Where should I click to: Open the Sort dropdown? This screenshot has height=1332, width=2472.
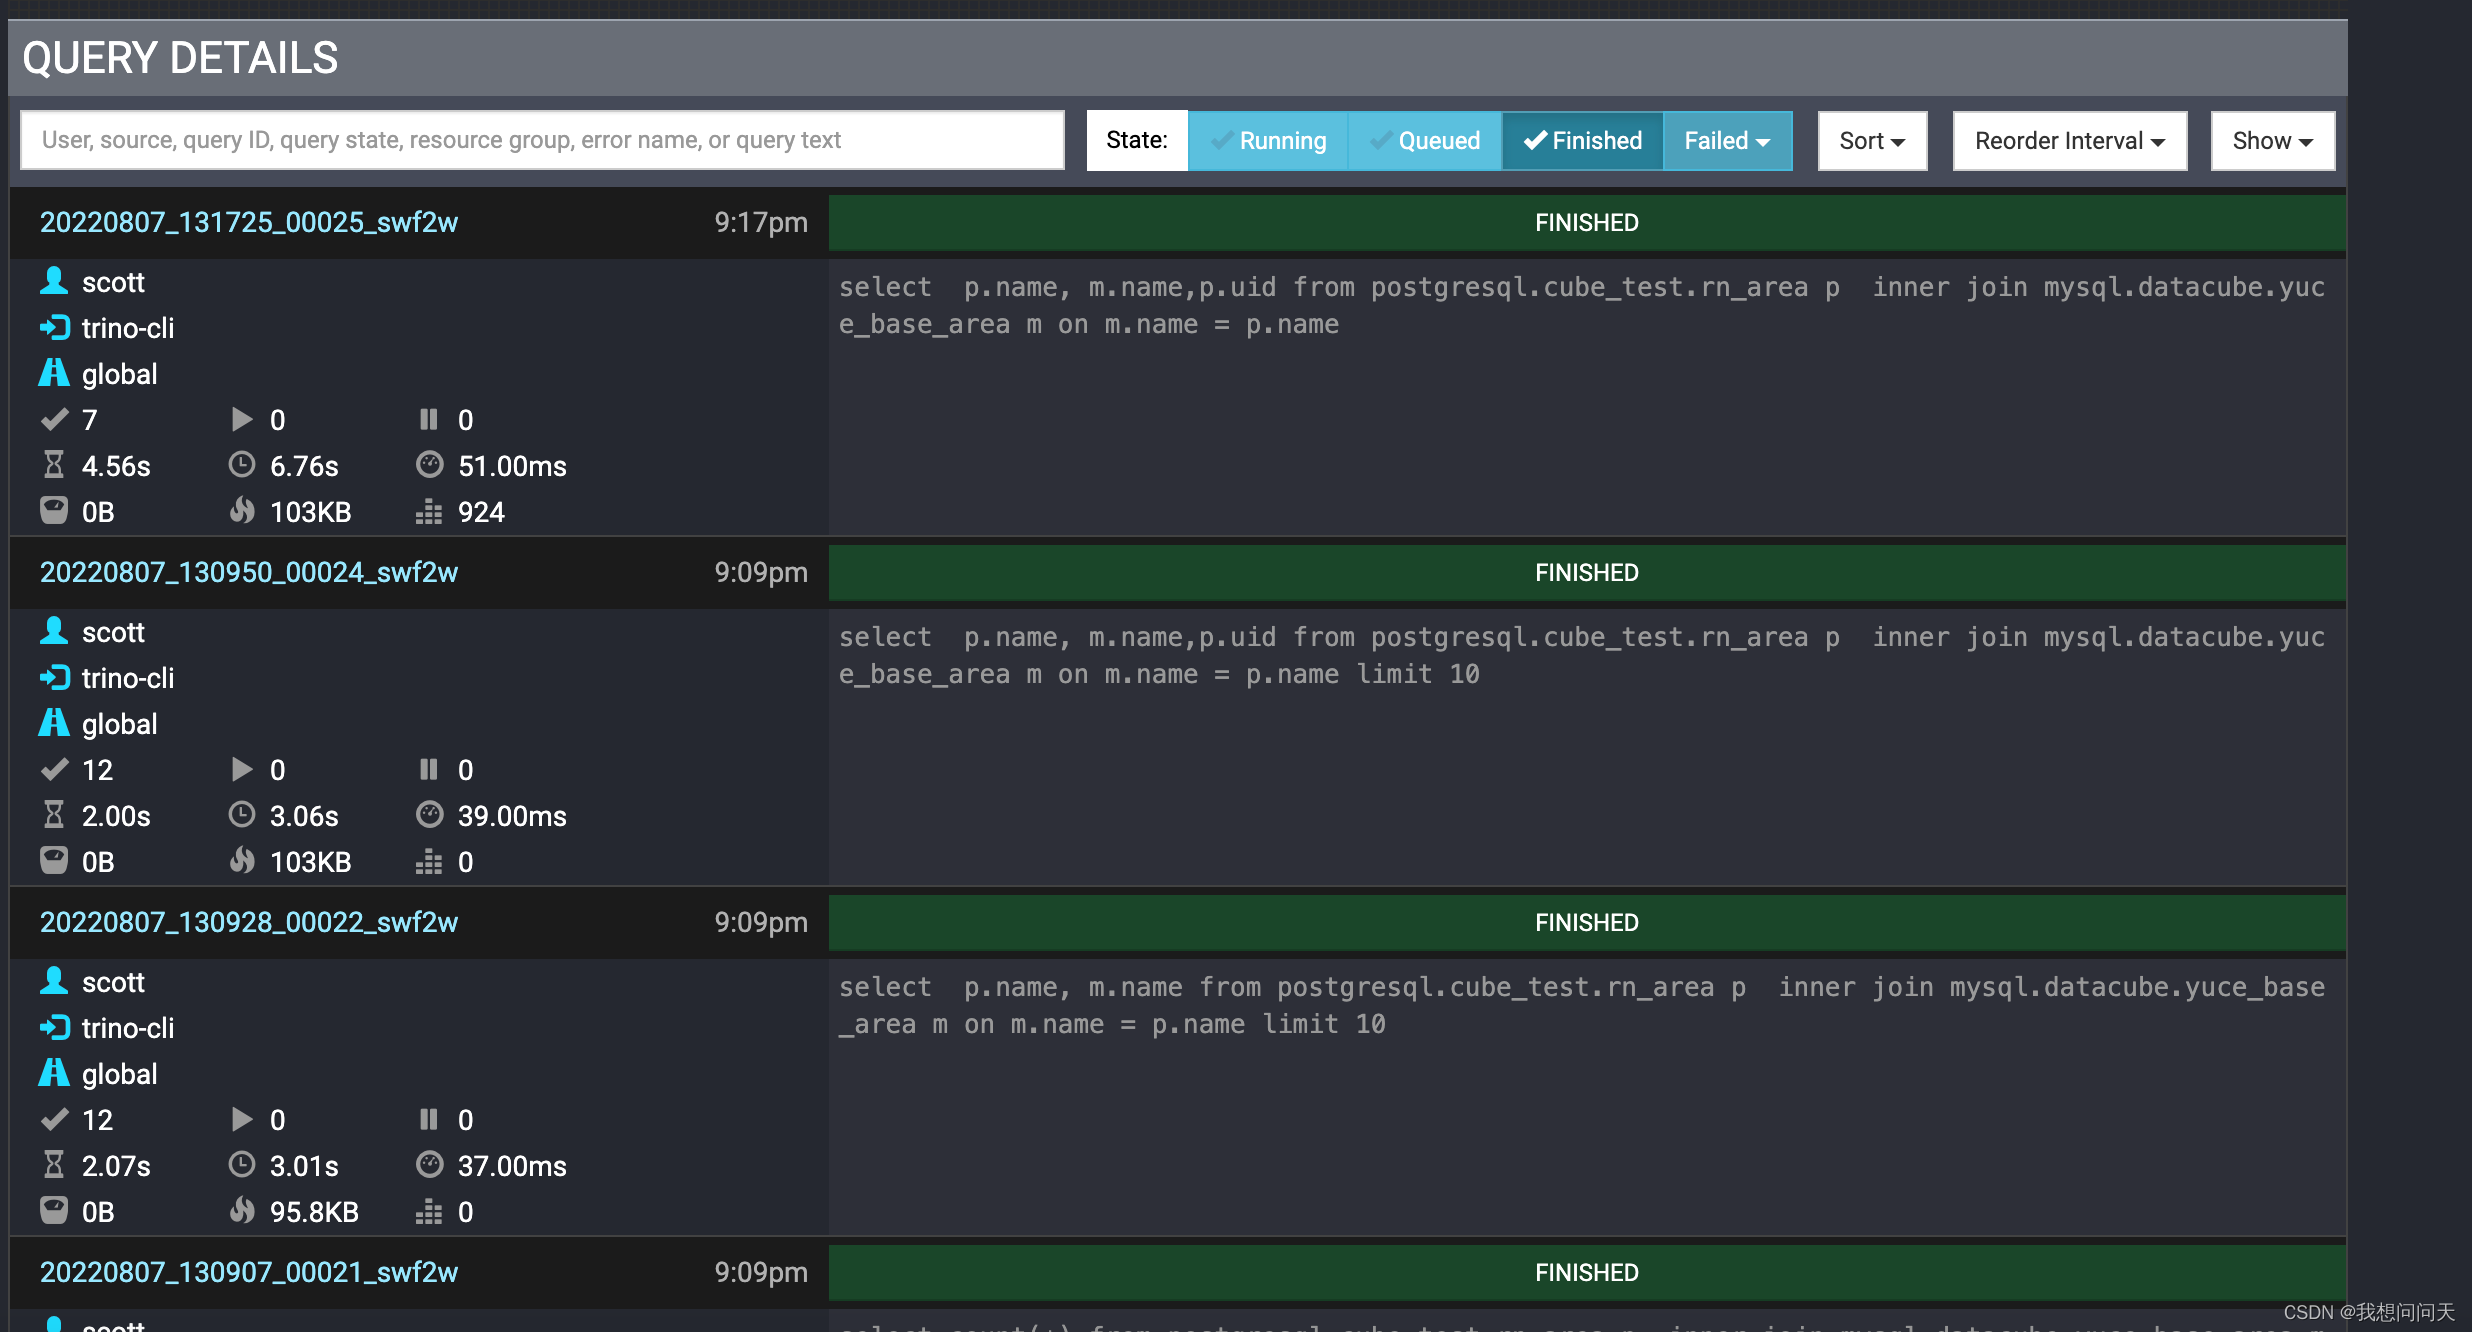pos(1871,141)
